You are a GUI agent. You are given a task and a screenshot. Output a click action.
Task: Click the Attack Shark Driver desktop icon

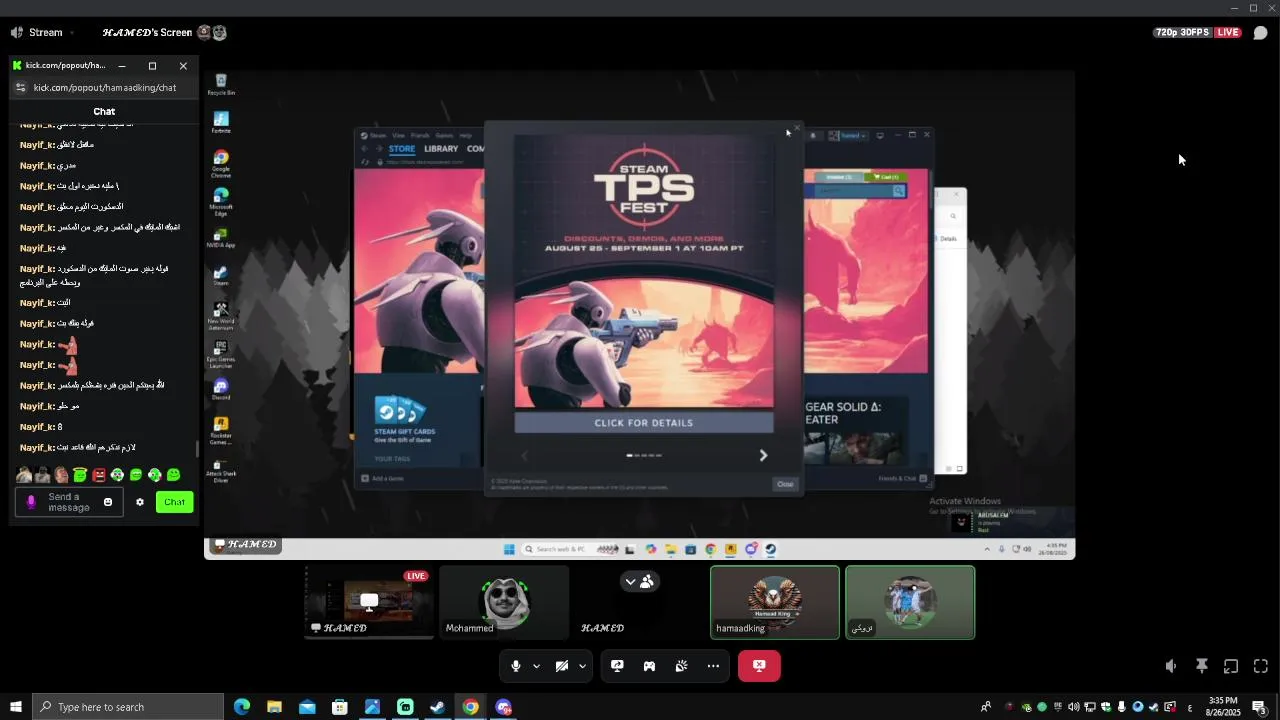click(221, 471)
